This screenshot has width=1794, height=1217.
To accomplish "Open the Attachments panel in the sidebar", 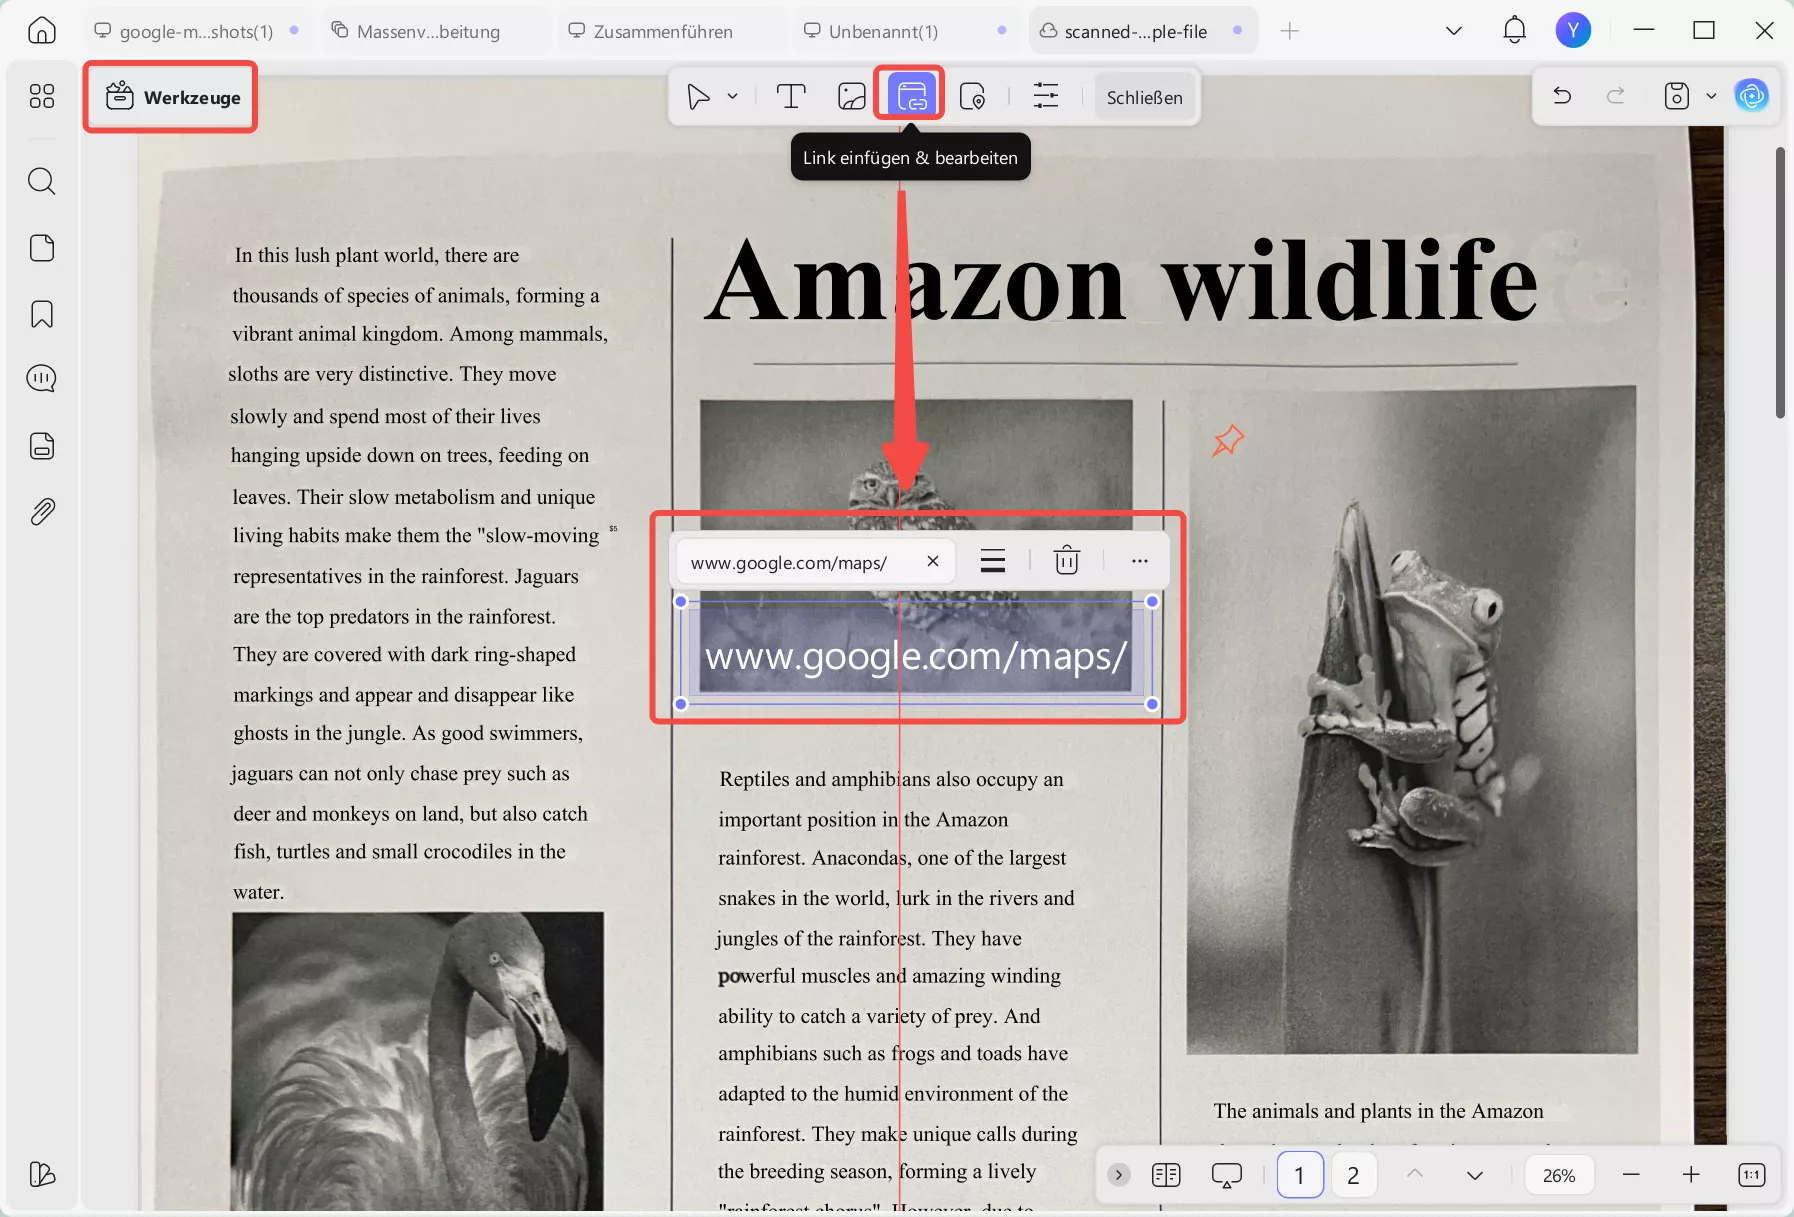I will (x=41, y=511).
